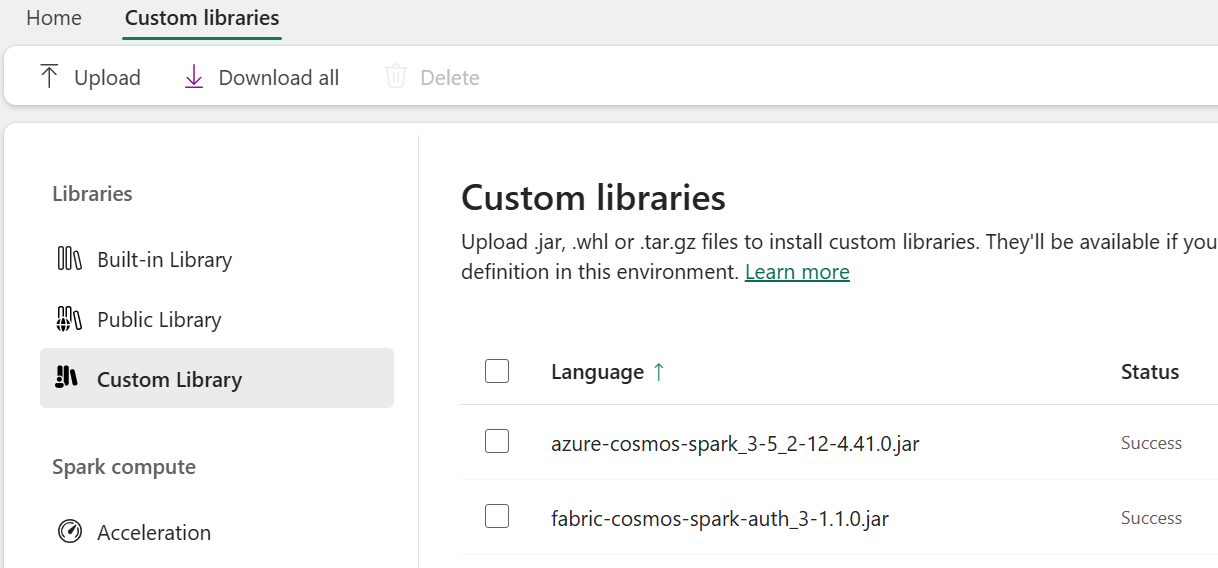Screen dimensions: 1218x568
Task: Click the Acceleration gauge icon
Action: pos(69,532)
